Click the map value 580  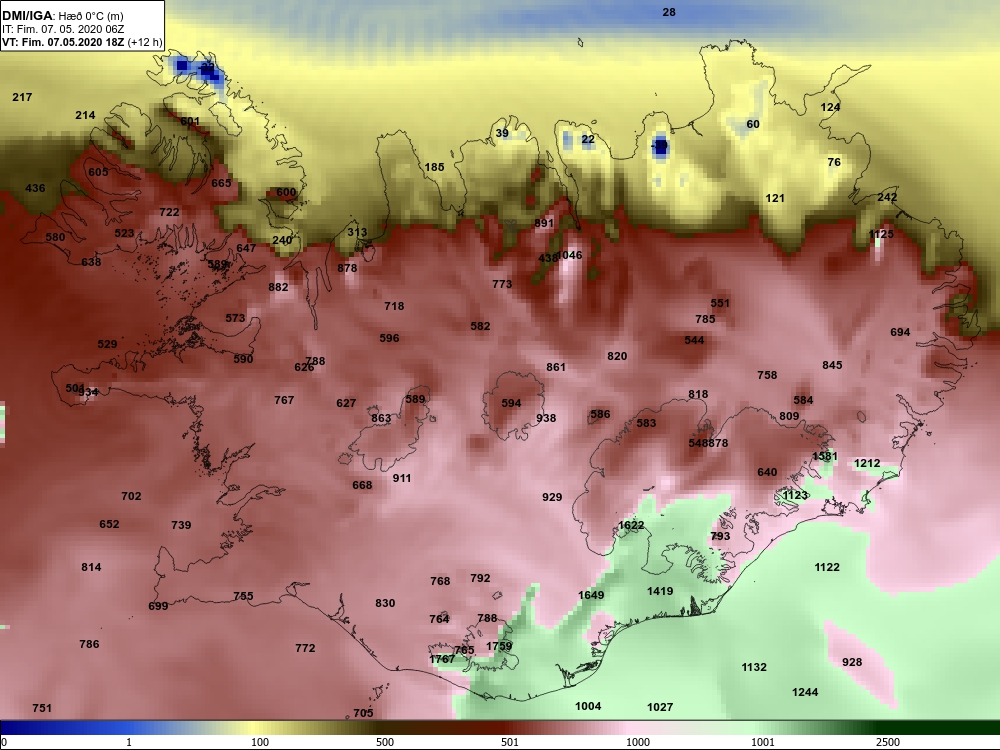[55, 237]
